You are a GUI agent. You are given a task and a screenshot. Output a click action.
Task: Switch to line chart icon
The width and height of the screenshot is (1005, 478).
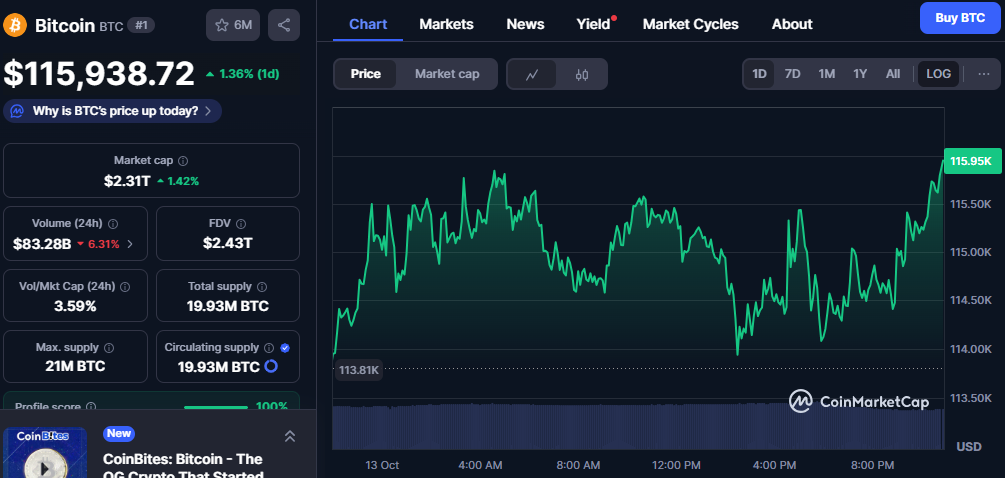[532, 74]
